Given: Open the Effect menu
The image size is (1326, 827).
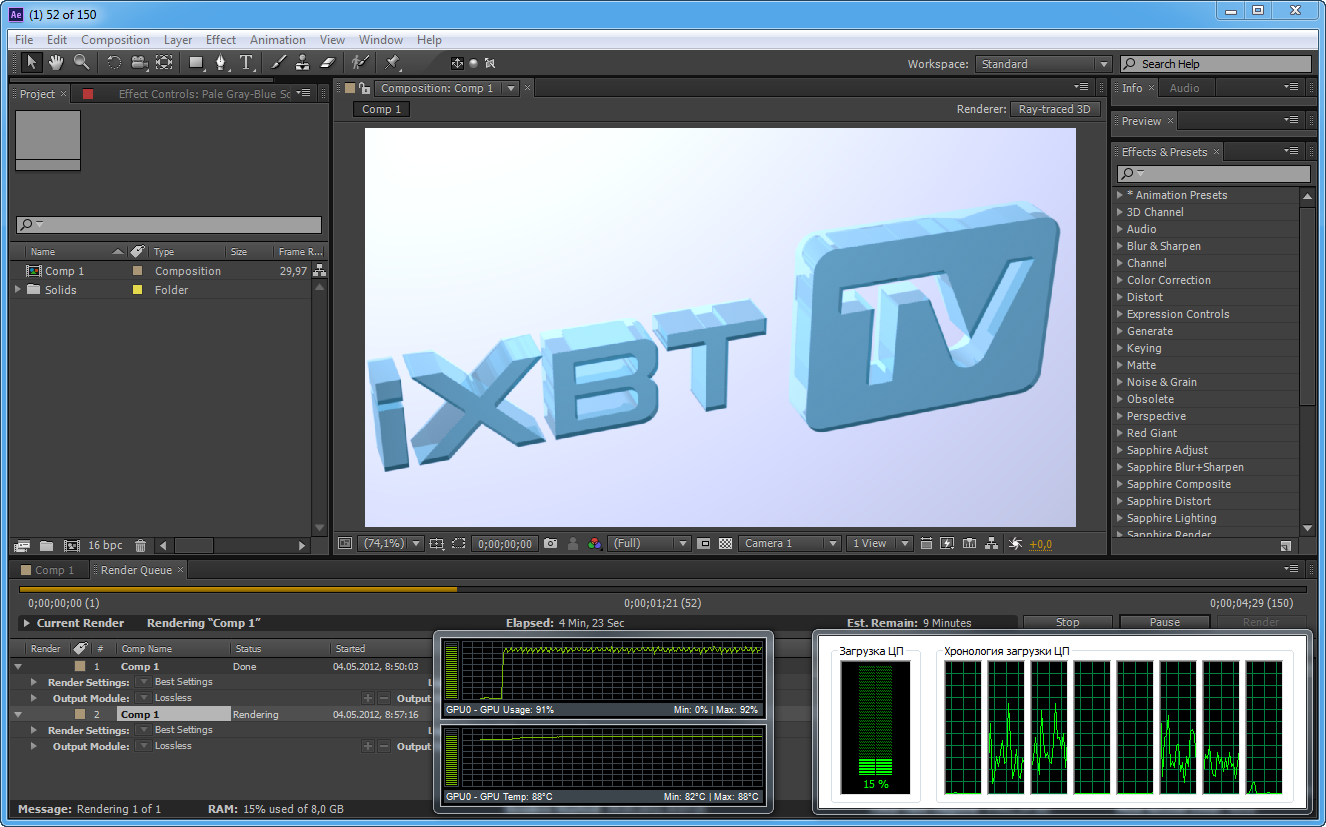Looking at the screenshot, I should coord(221,40).
